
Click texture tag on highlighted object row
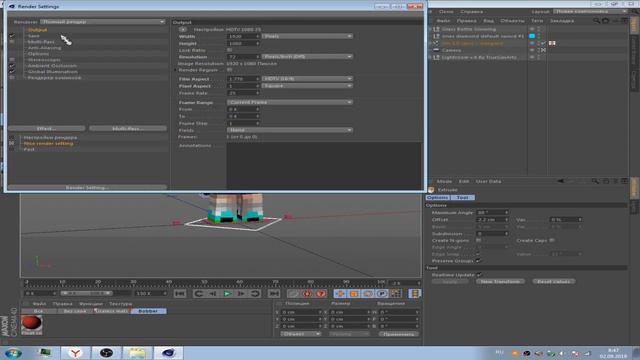552,43
